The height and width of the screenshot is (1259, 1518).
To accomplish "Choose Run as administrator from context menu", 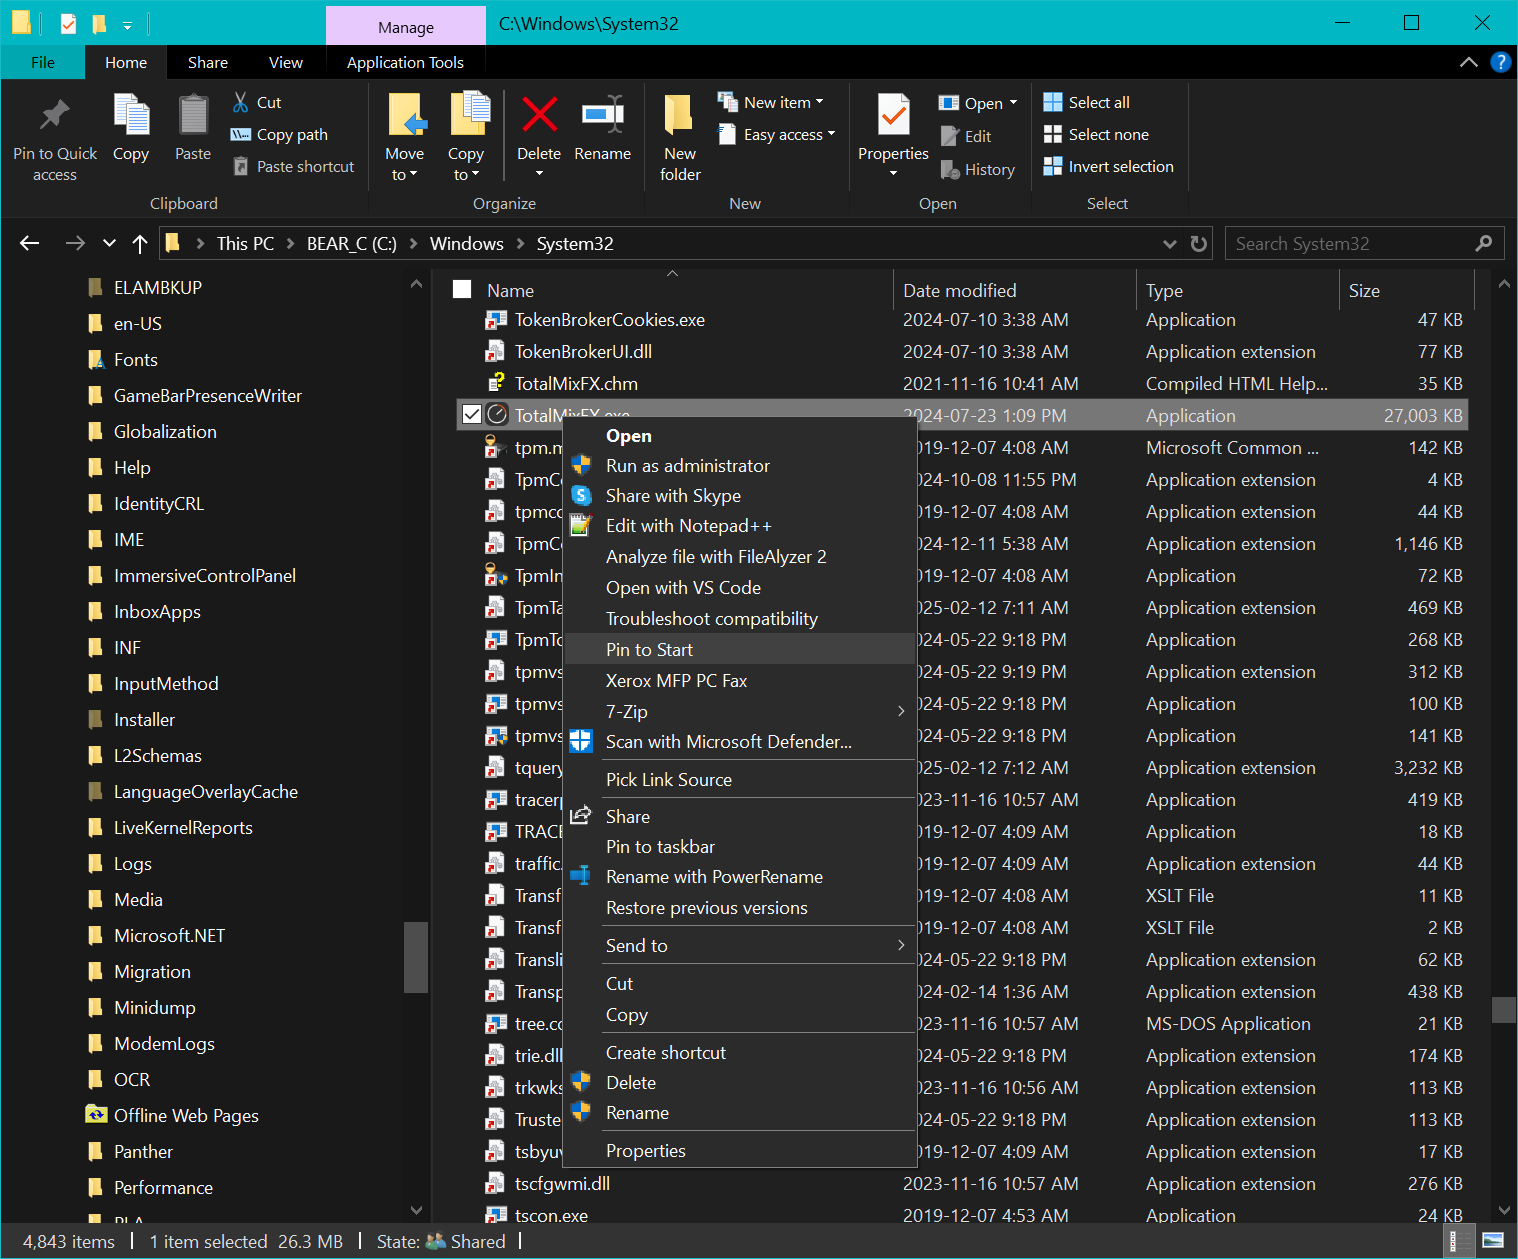I will tap(687, 466).
